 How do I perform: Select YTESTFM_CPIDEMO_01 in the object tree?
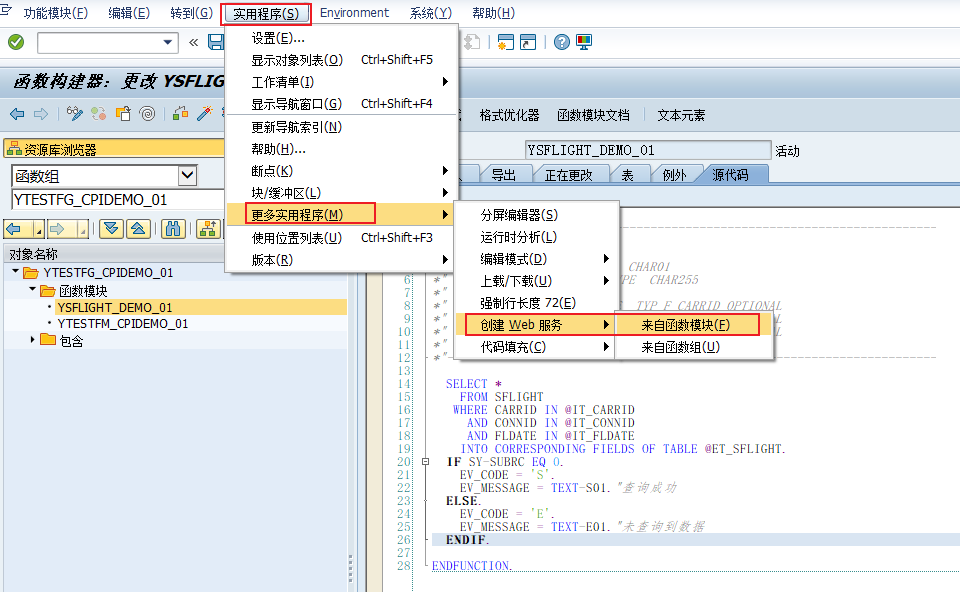tap(122, 323)
